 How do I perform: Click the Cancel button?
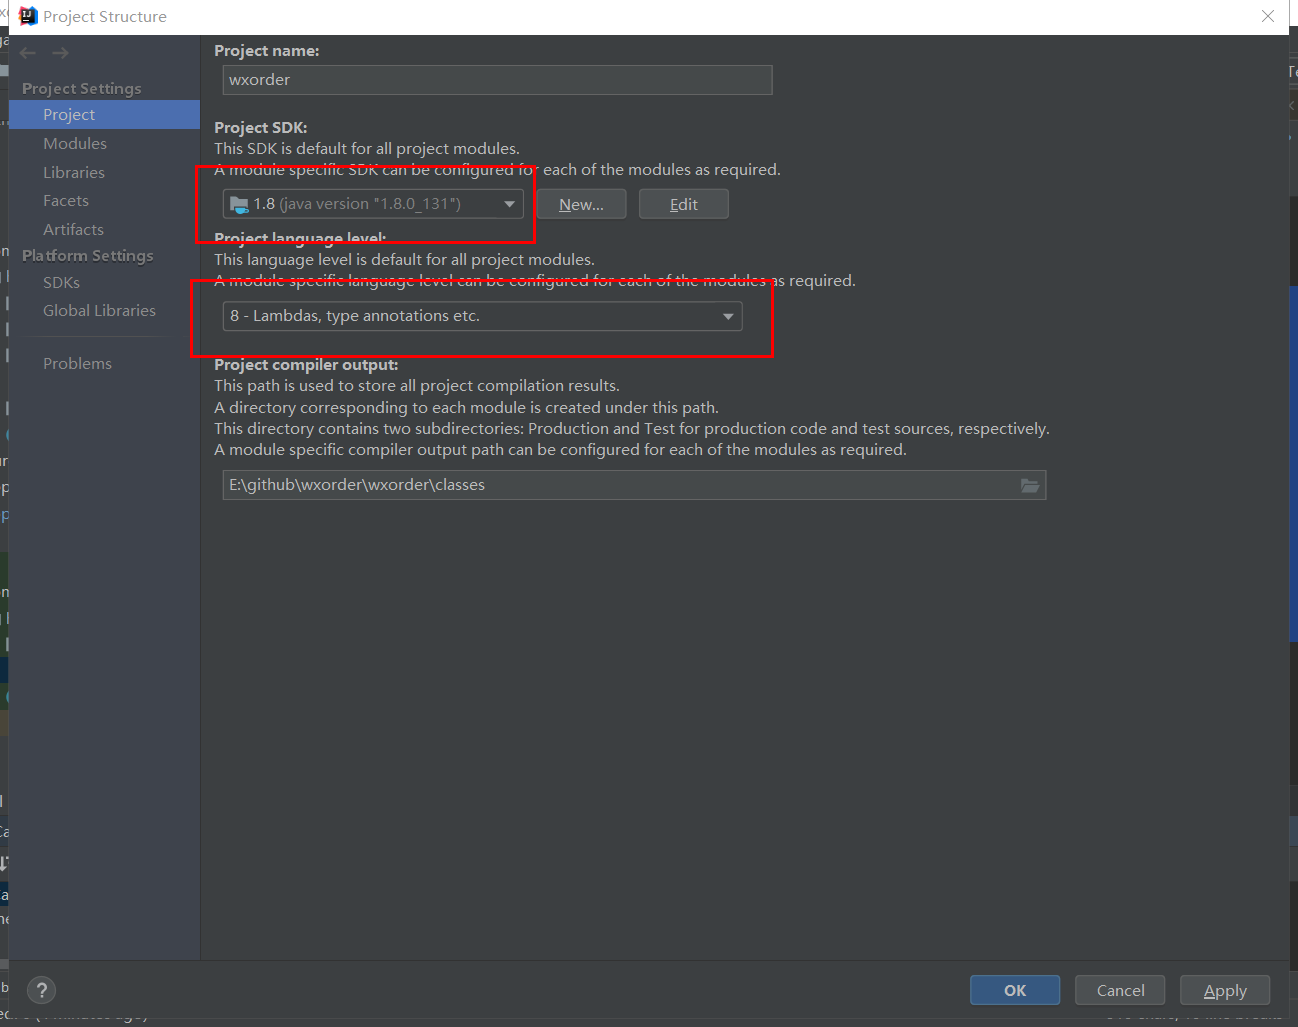1120,990
